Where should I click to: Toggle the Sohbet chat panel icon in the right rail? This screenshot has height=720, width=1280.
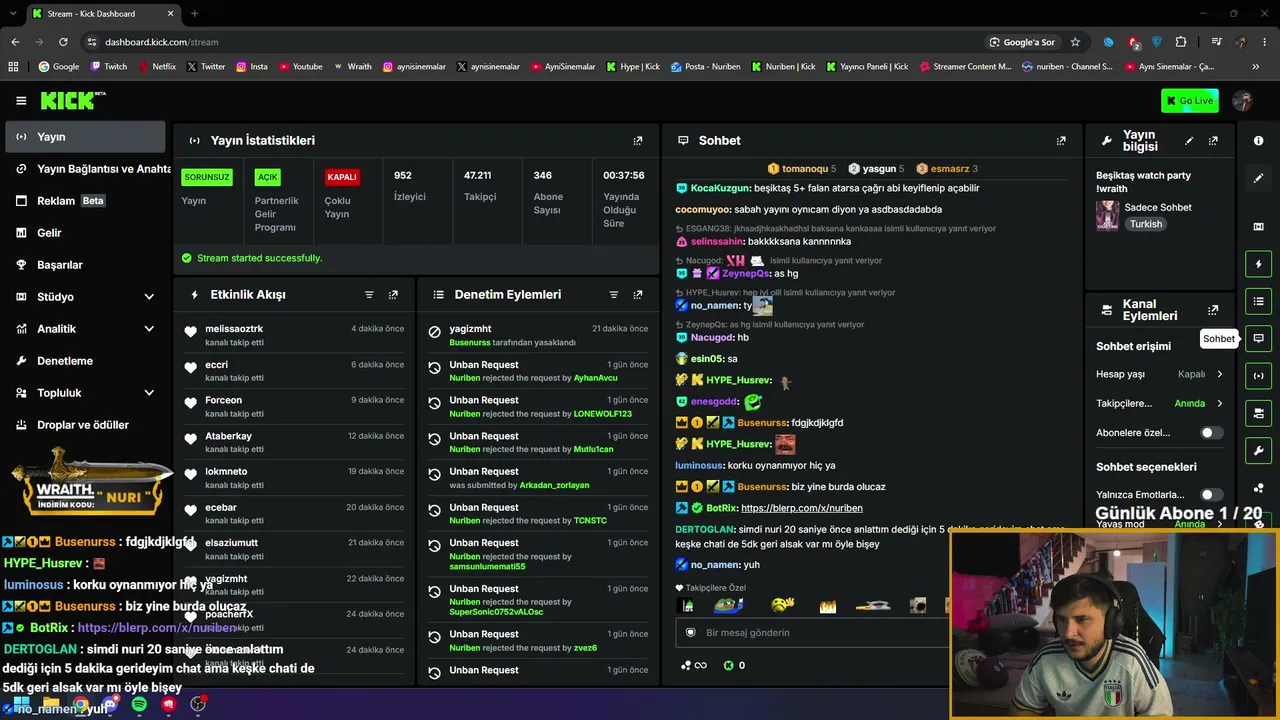tap(1258, 338)
